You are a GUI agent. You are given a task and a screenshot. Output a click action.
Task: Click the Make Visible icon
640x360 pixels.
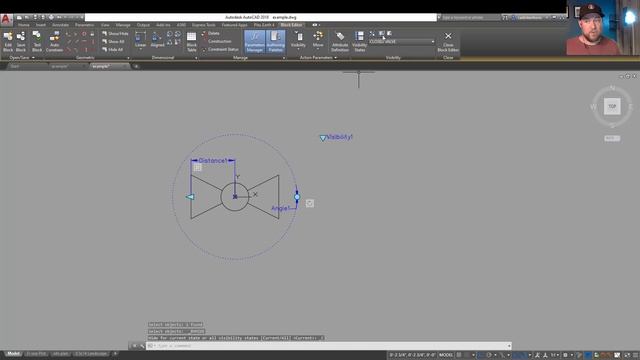(381, 33)
